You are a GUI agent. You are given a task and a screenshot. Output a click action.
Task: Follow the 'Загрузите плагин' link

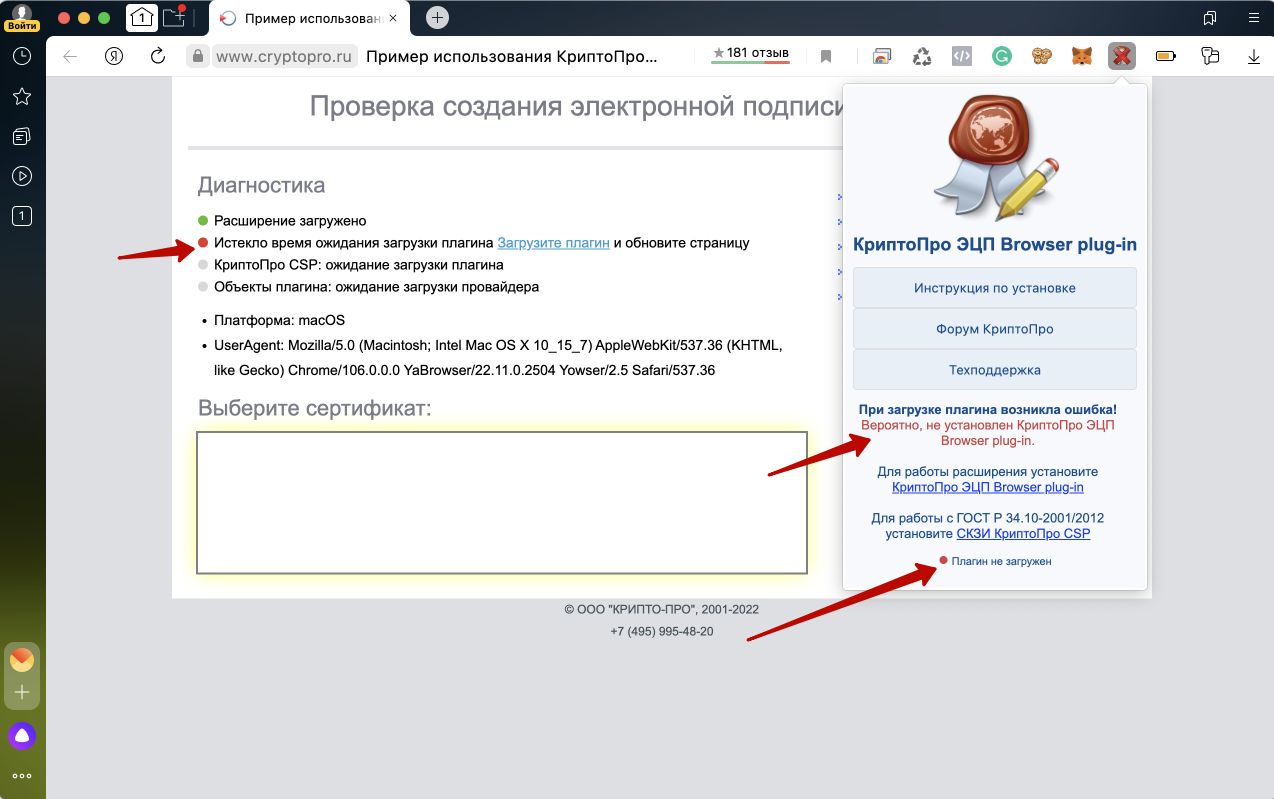553,243
